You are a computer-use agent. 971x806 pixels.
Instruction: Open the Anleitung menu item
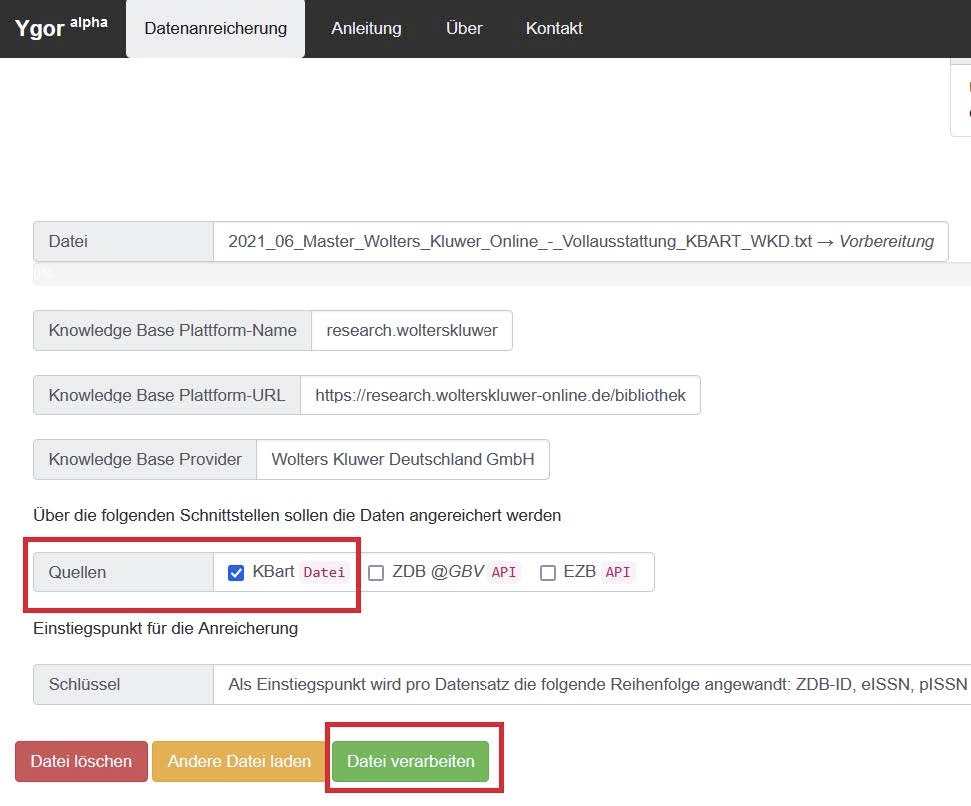pyautogui.click(x=366, y=29)
